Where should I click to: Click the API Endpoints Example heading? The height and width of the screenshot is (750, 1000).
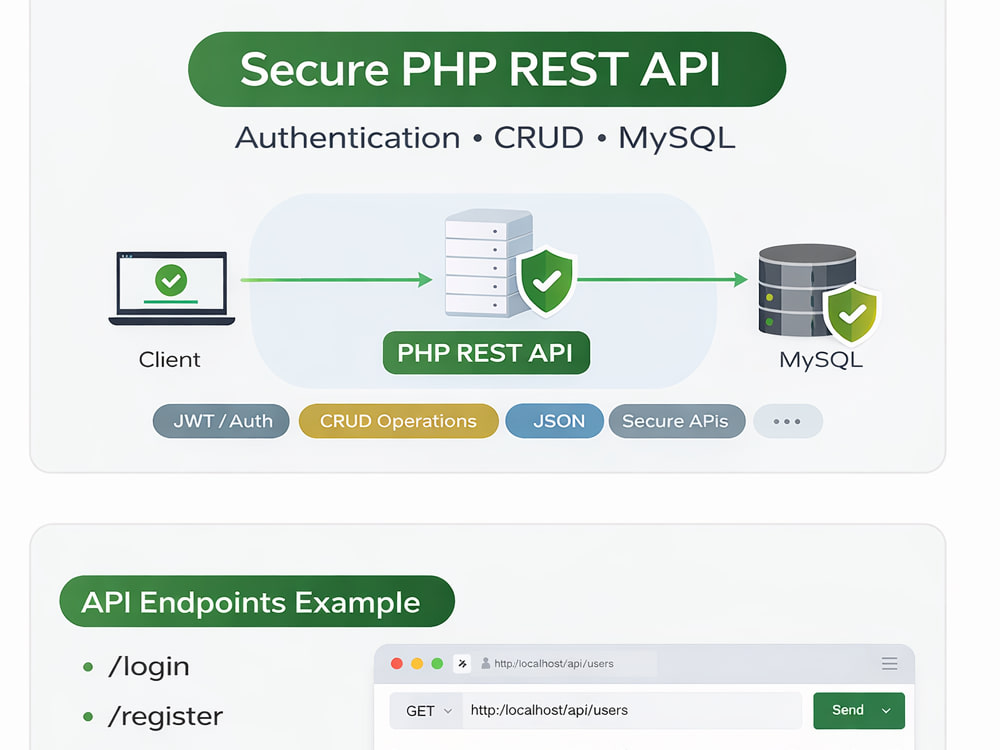pos(257,601)
